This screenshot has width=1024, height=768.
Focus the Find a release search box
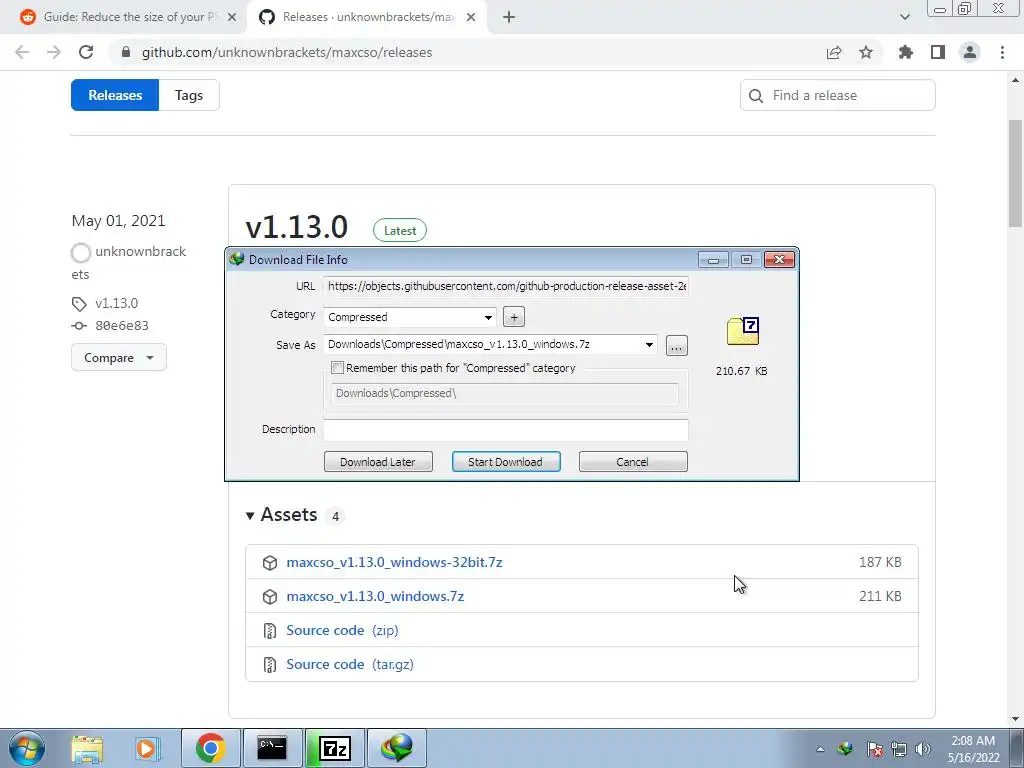(x=838, y=95)
